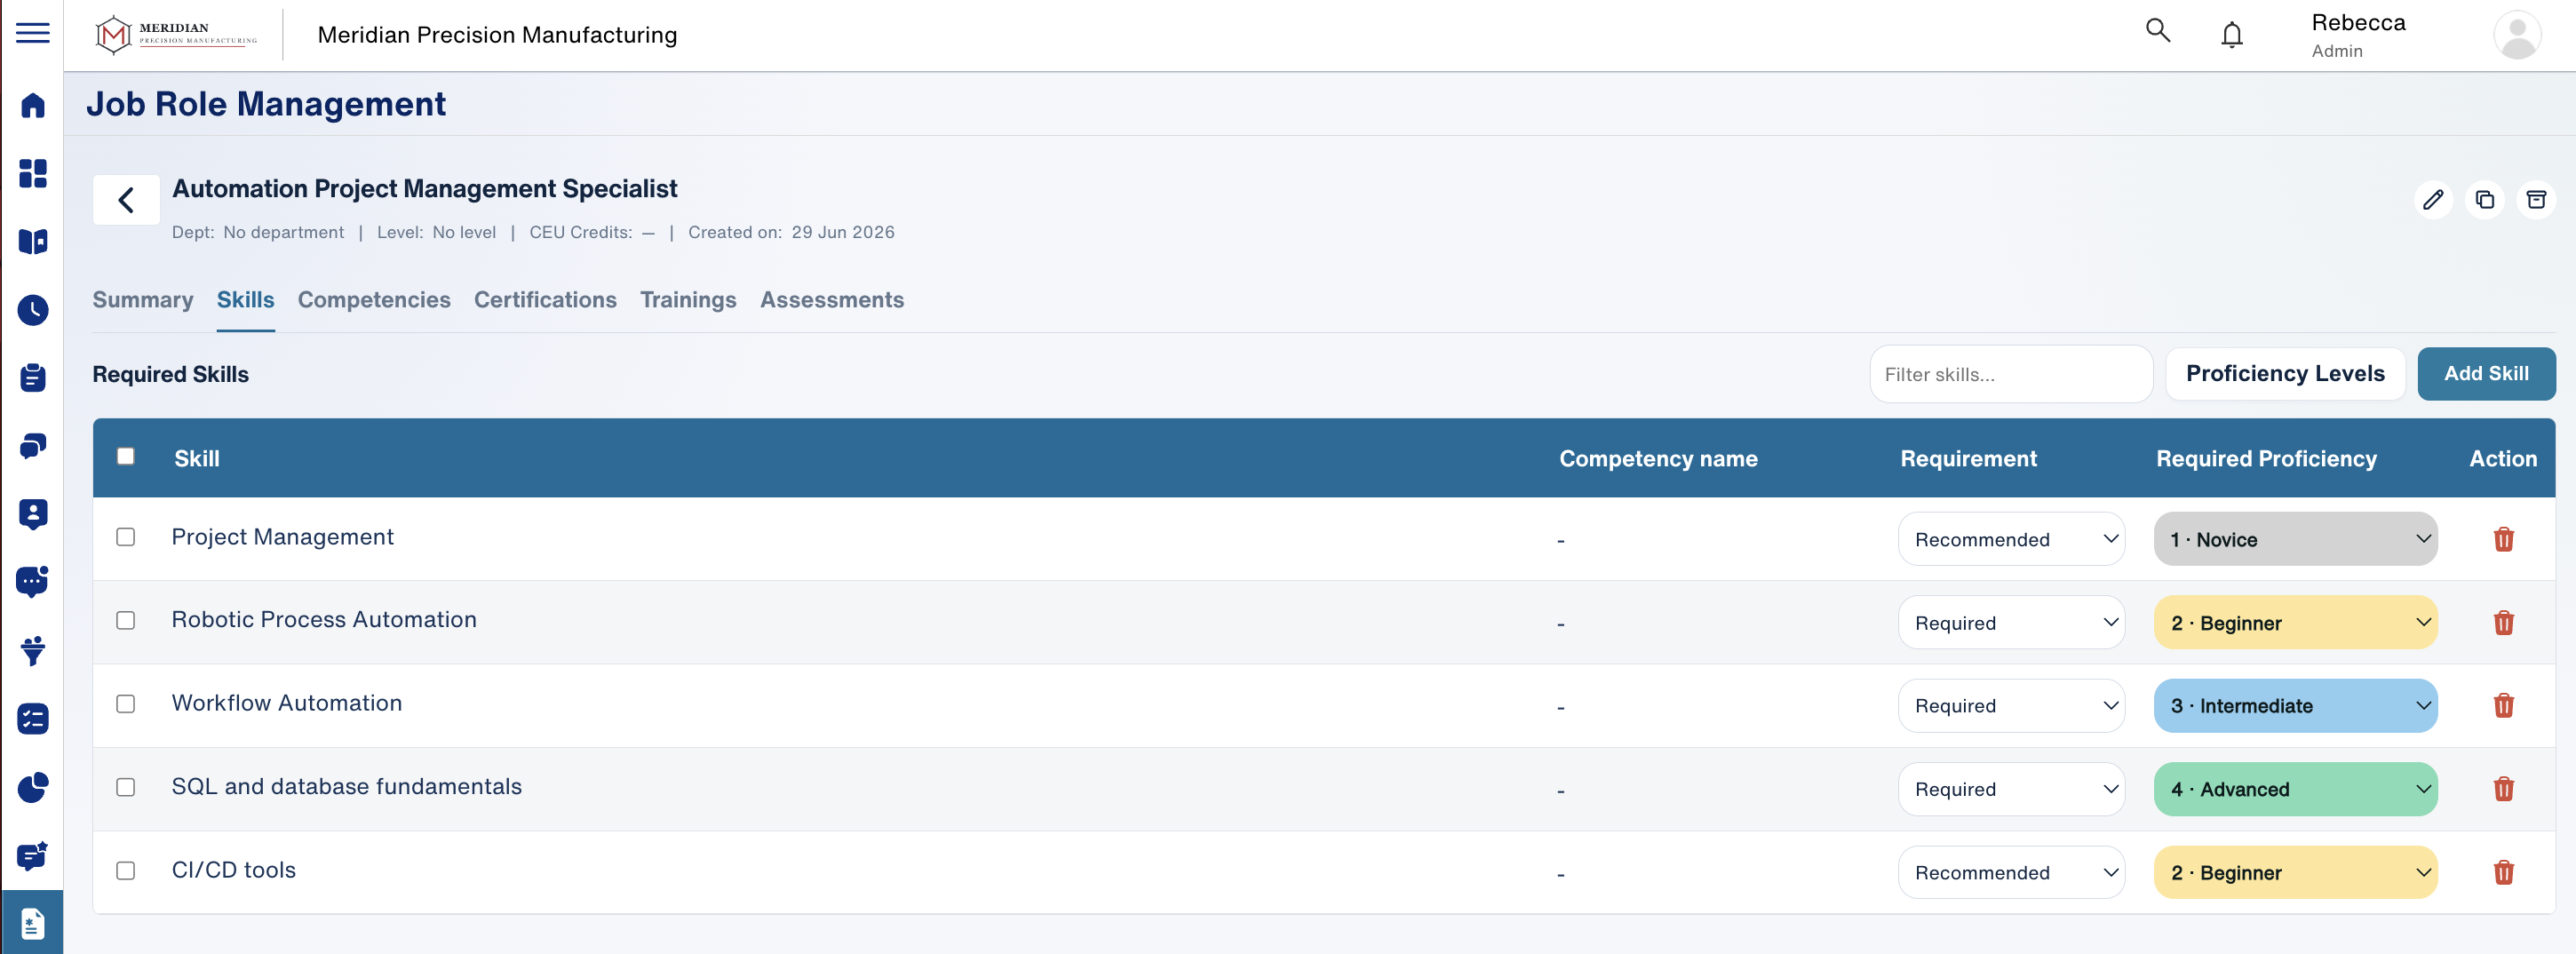Screen dimensions: 2576x954
Task: Check the SQL and database fundamentals checkbox
Action: [x=125, y=787]
